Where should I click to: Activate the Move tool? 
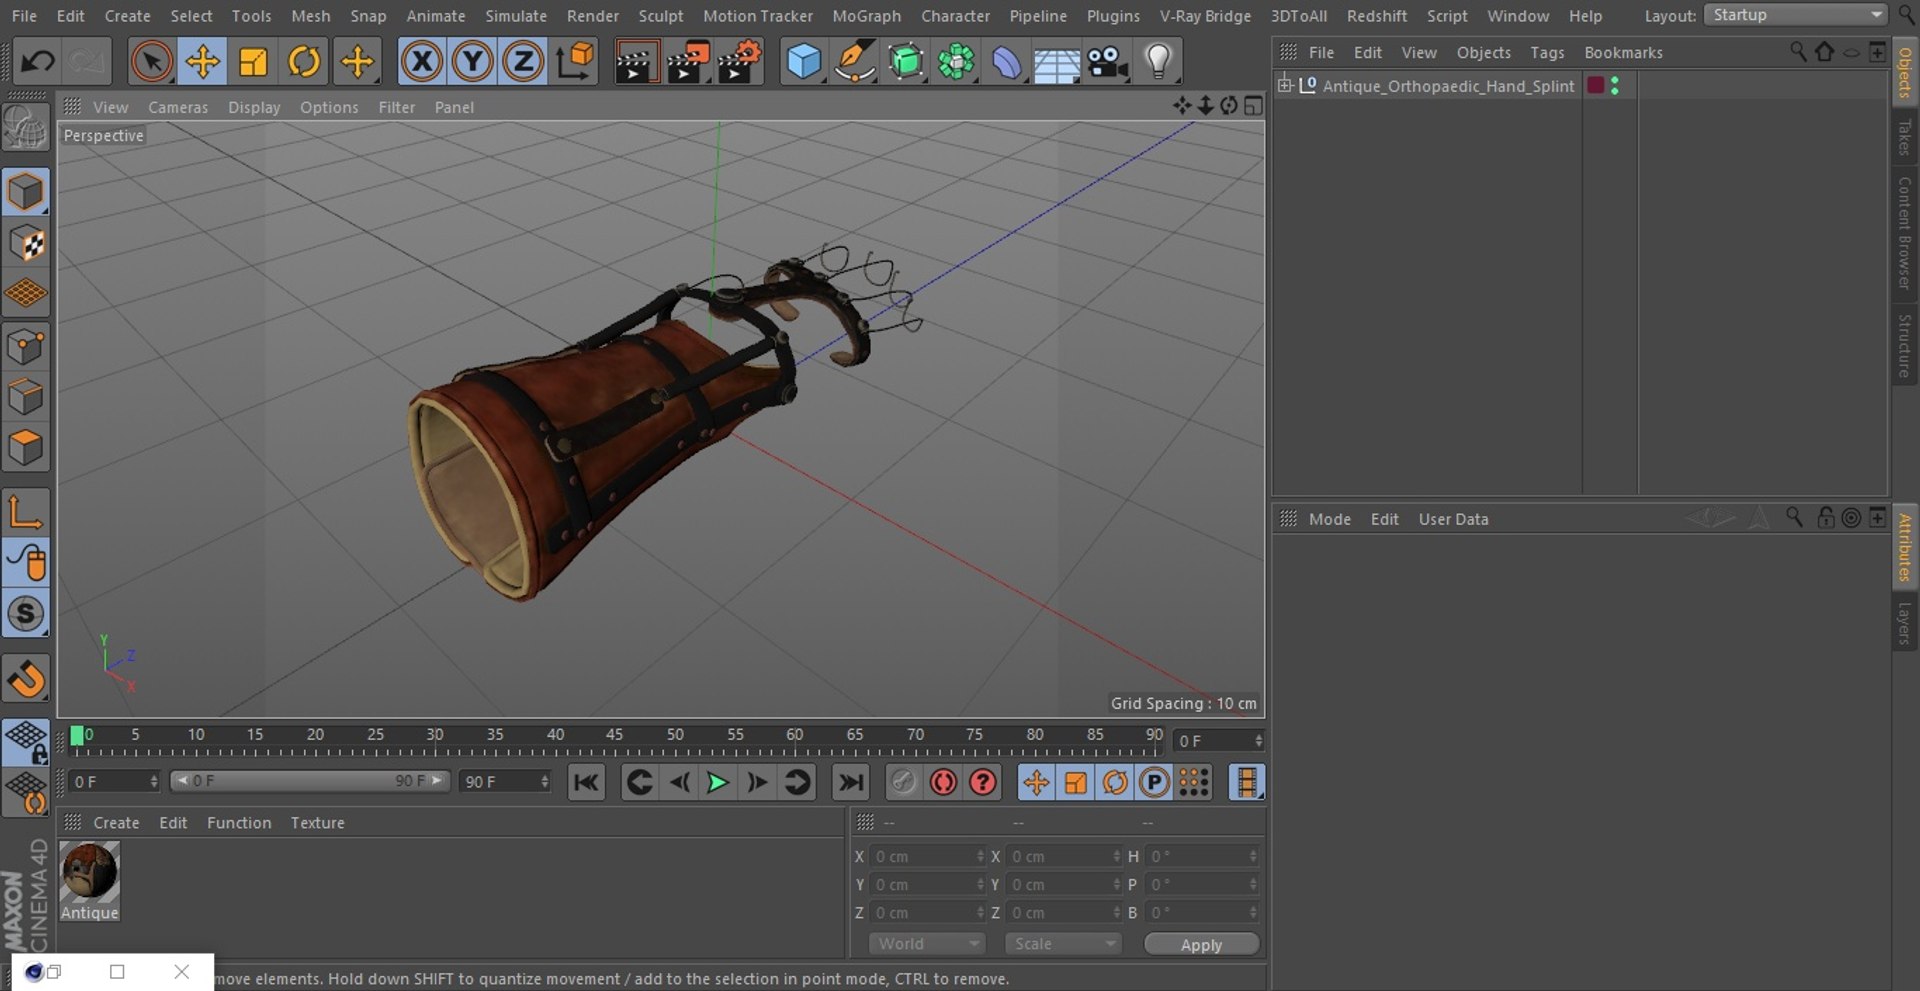click(202, 62)
